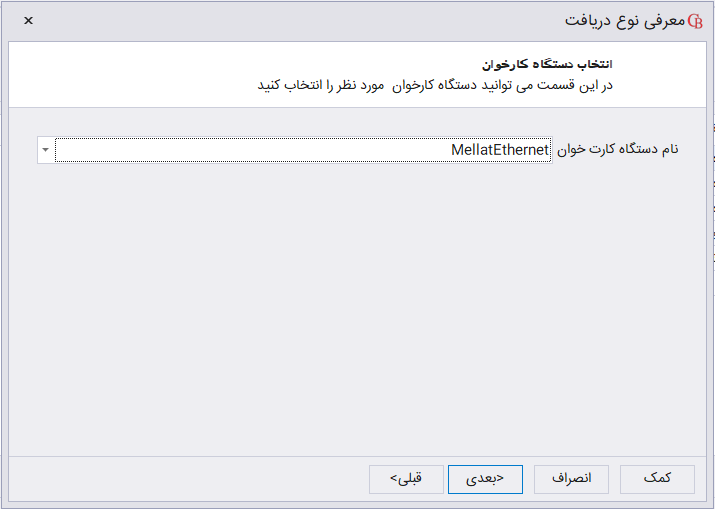
Task: Click the empty title bar area
Action: pos(300,21)
